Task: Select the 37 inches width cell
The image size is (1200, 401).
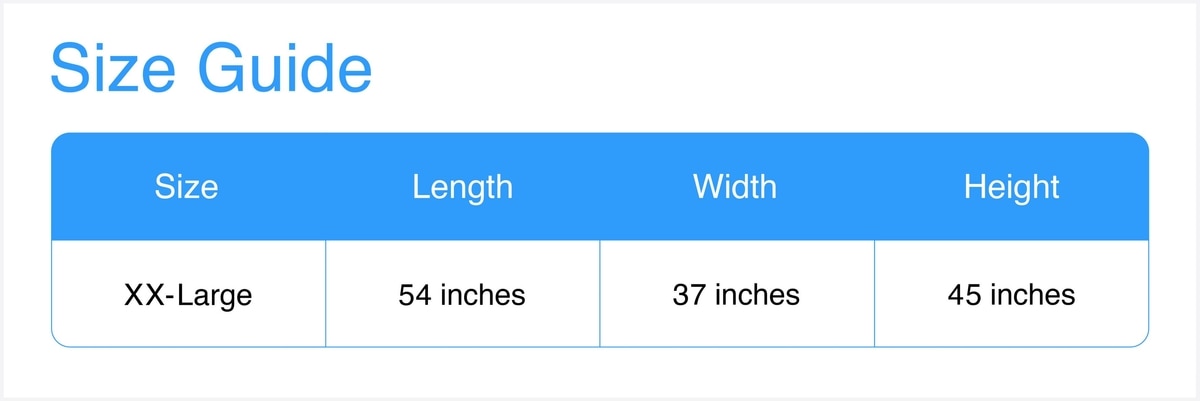Action: 736,295
